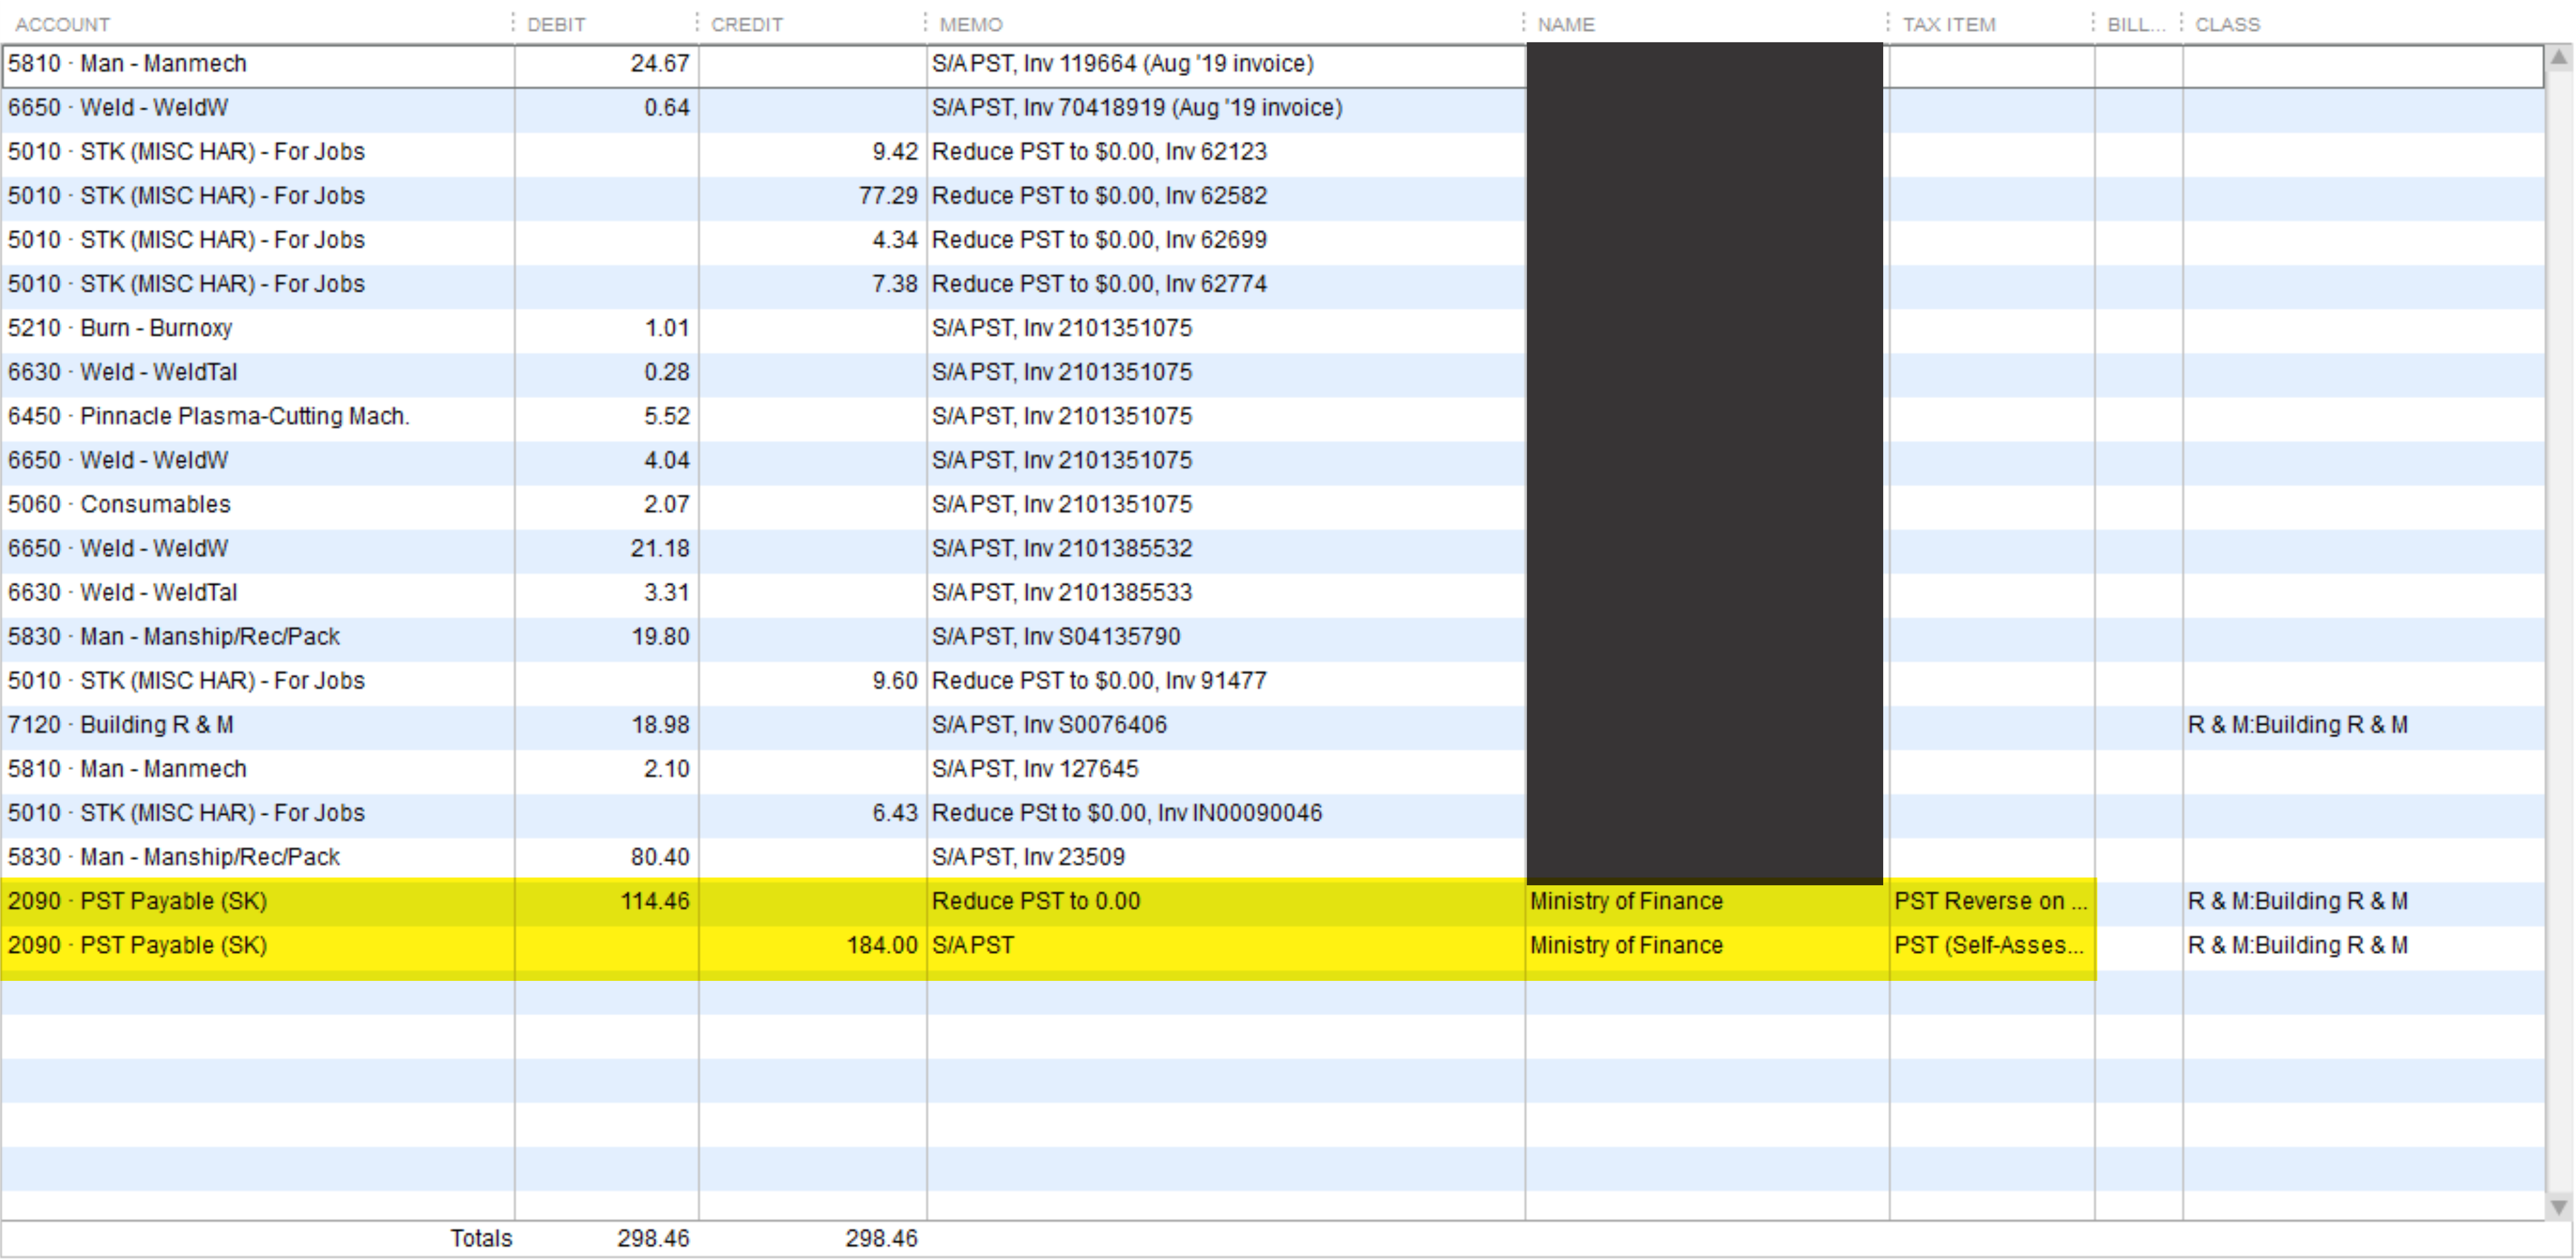
Task: Select the 6450 Pinnacle Plasma-Cutting Mach. account
Action: point(208,416)
